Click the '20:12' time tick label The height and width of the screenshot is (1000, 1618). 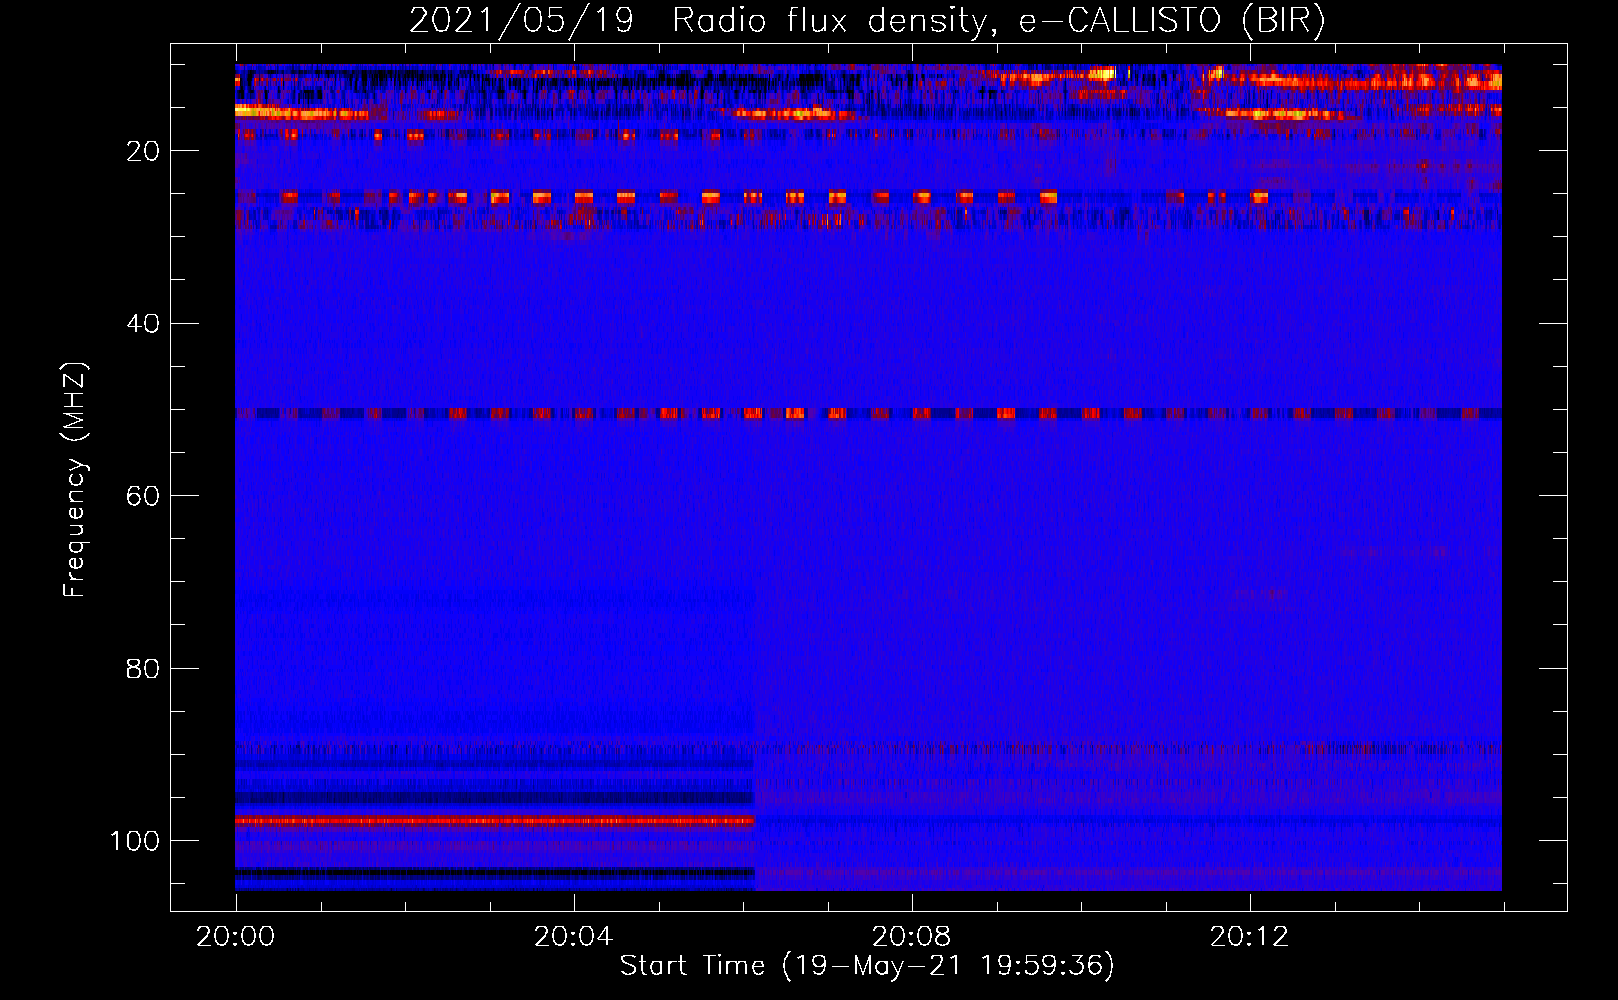1250,937
